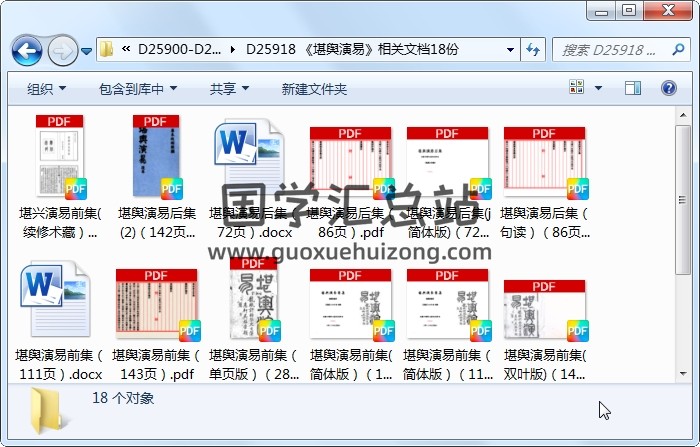Show the preview pane
700x447 pixels.
point(633,89)
